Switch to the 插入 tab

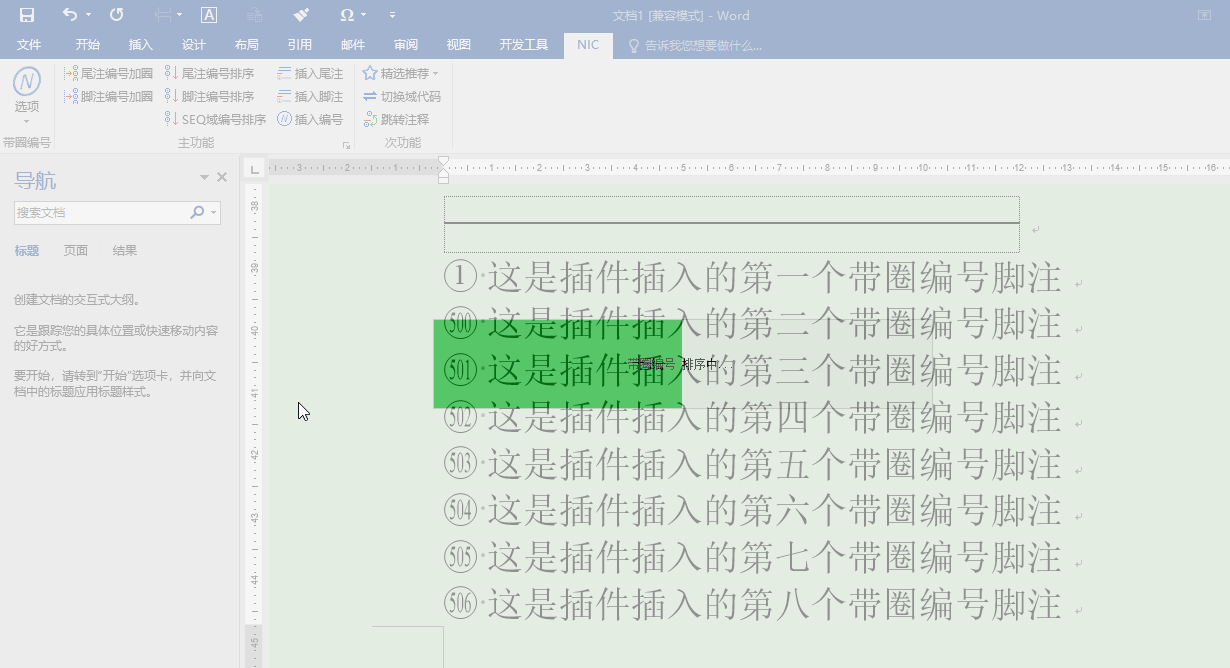click(x=141, y=45)
